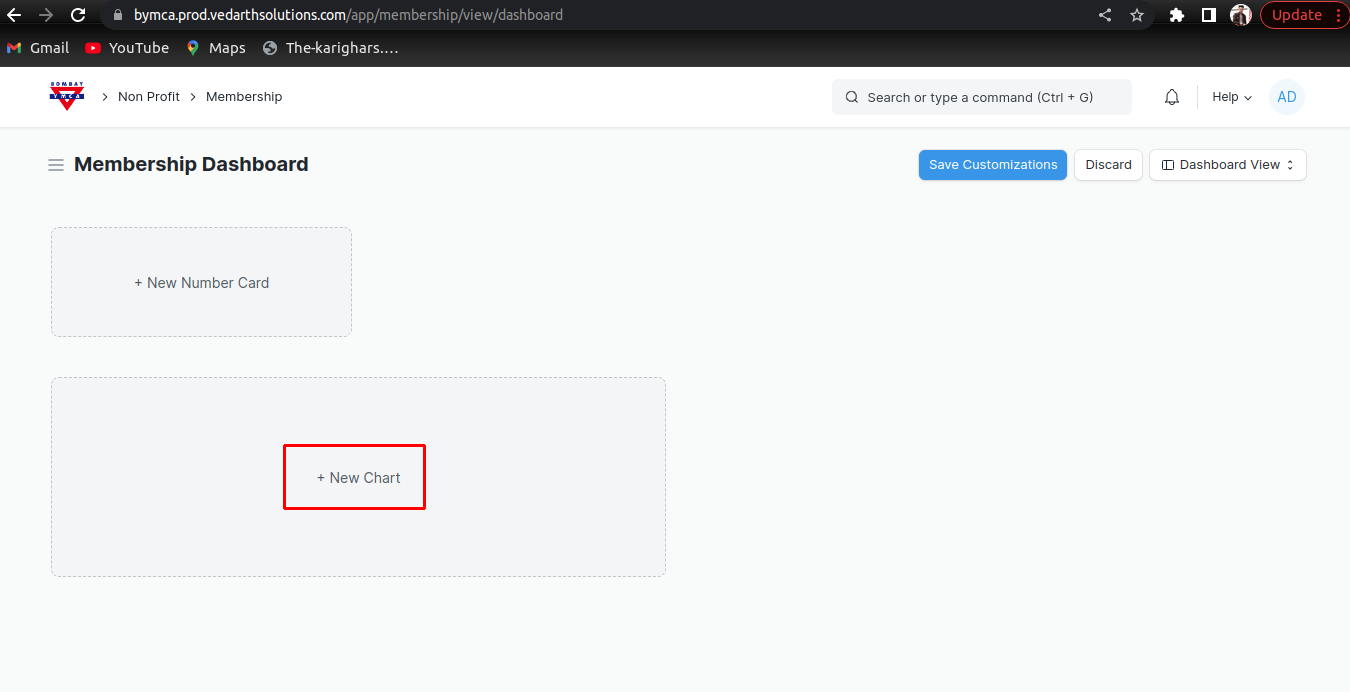1350x692 pixels.
Task: Click the Bombay YMCA logo icon
Action: [67, 96]
